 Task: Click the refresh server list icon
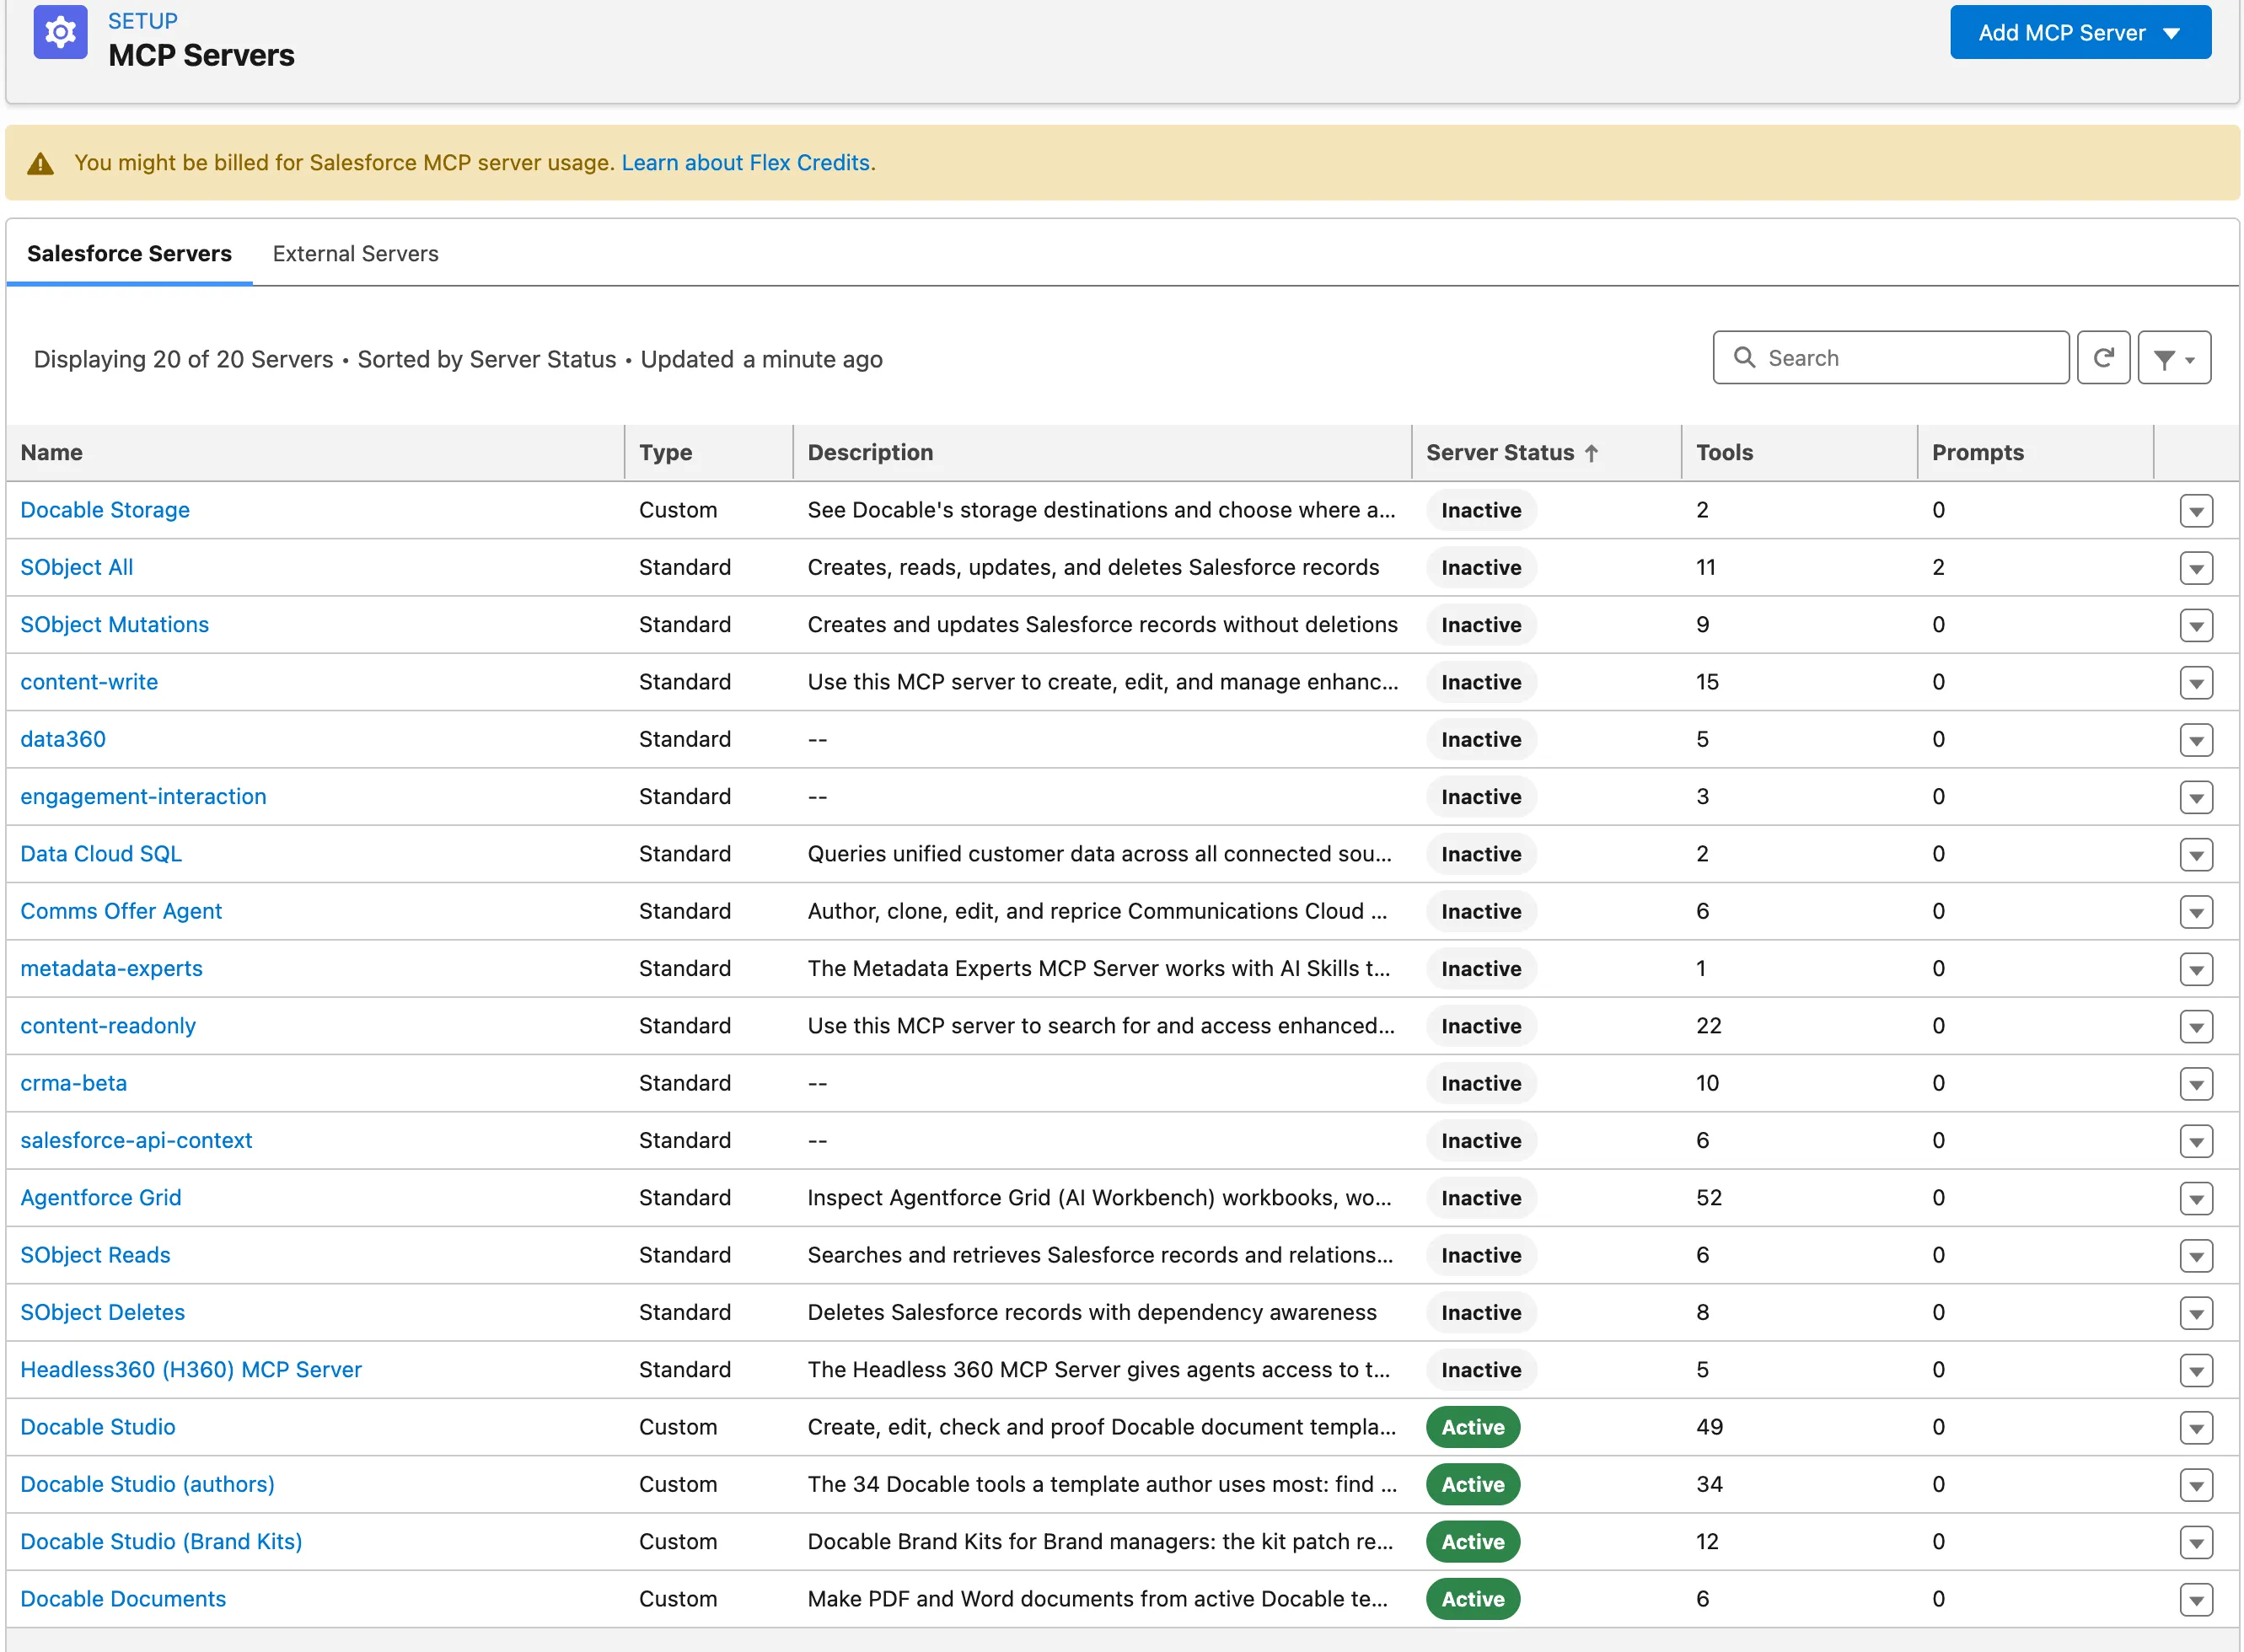click(2103, 358)
